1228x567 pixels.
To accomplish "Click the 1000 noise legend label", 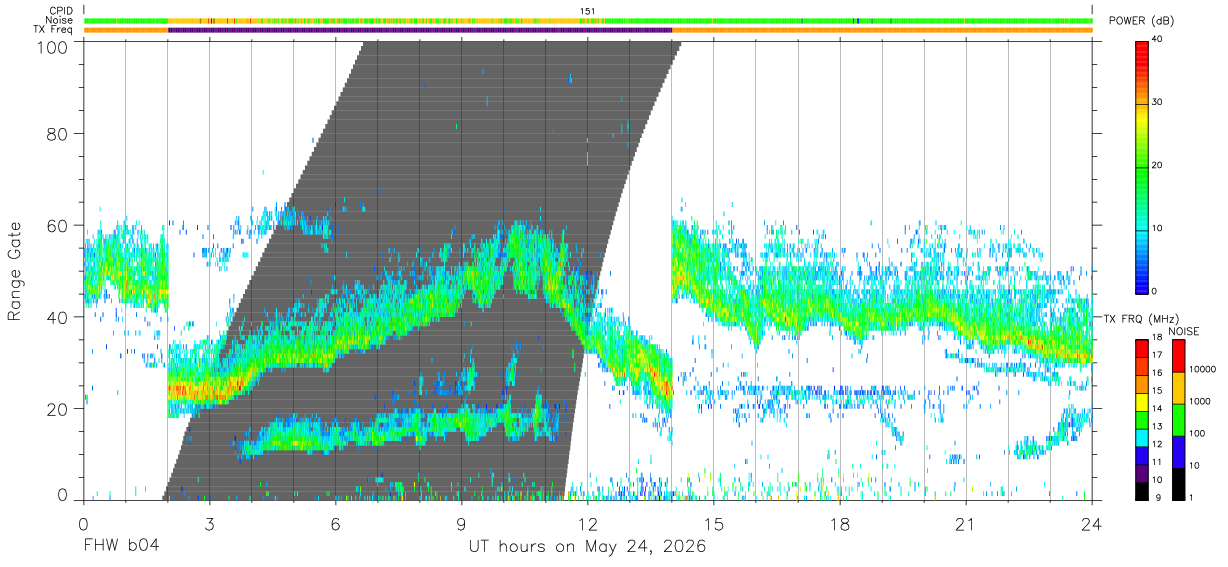I will 1200,401.
